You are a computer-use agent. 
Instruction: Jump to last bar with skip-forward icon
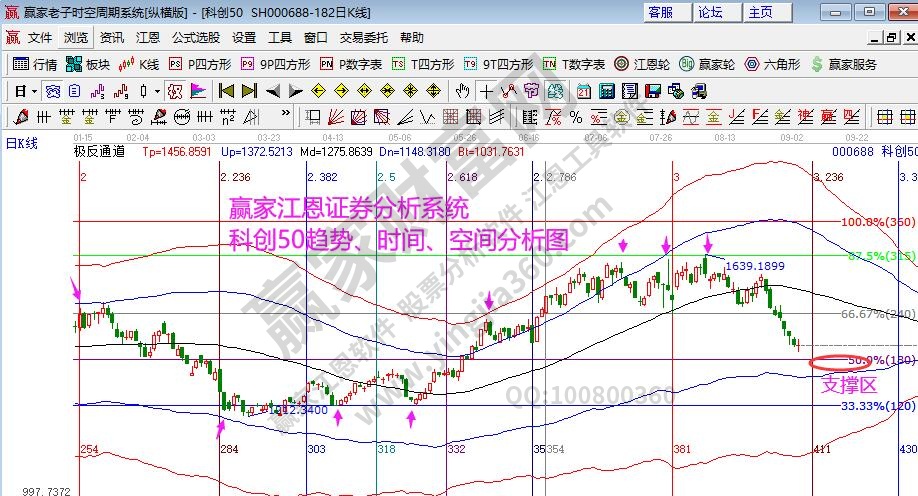(249, 91)
